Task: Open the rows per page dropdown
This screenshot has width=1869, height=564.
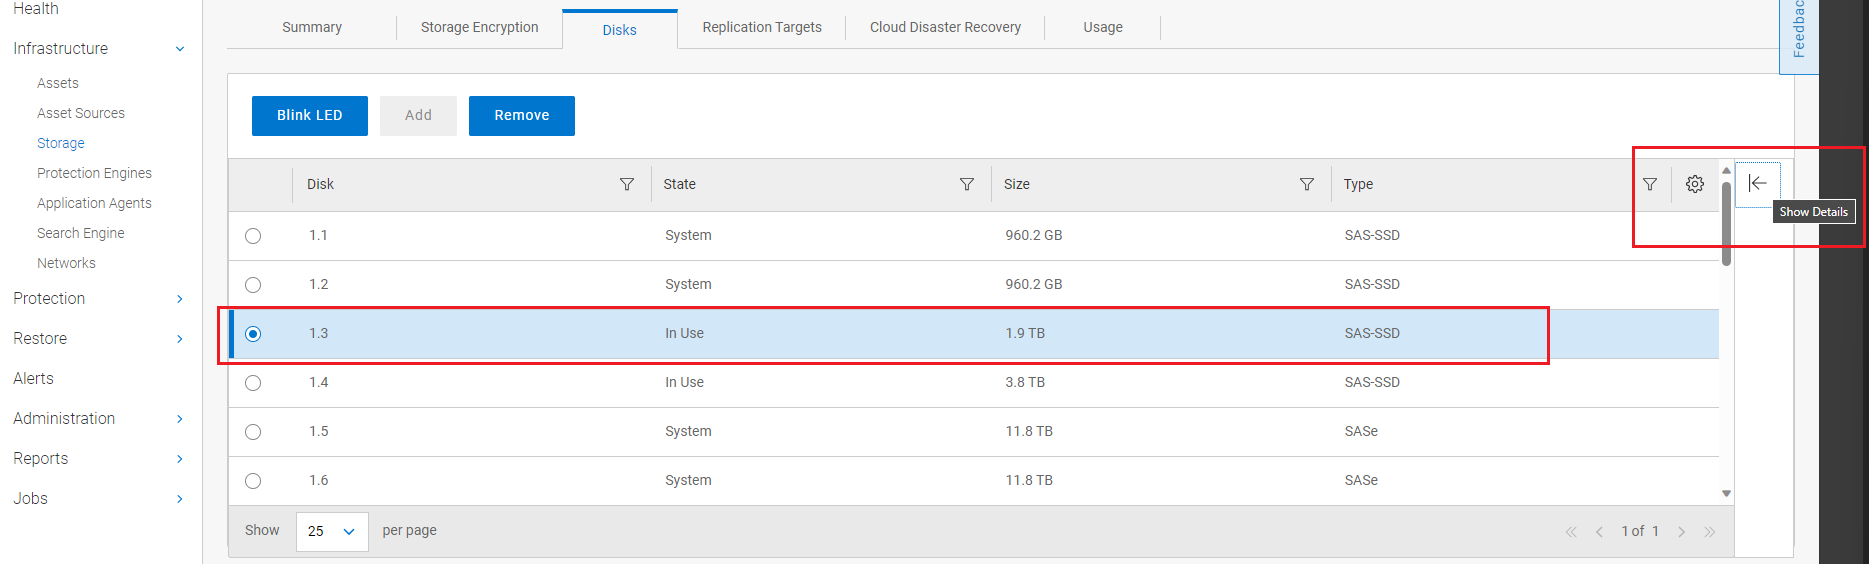Action: click(332, 531)
